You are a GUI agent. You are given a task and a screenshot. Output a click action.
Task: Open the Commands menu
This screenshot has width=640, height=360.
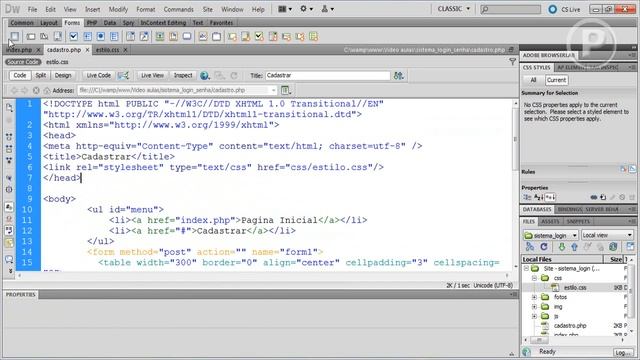[x=178, y=9]
